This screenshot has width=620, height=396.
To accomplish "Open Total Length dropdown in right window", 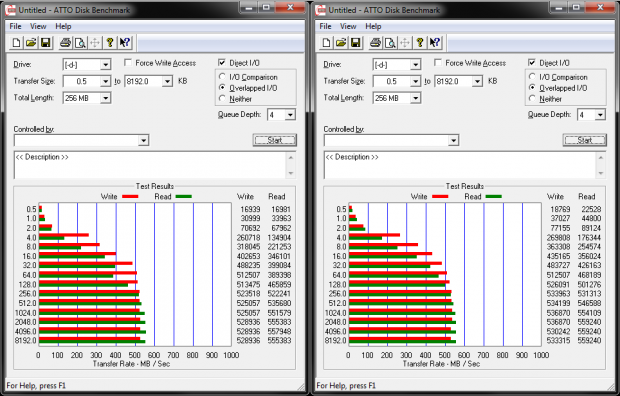I will [x=415, y=98].
